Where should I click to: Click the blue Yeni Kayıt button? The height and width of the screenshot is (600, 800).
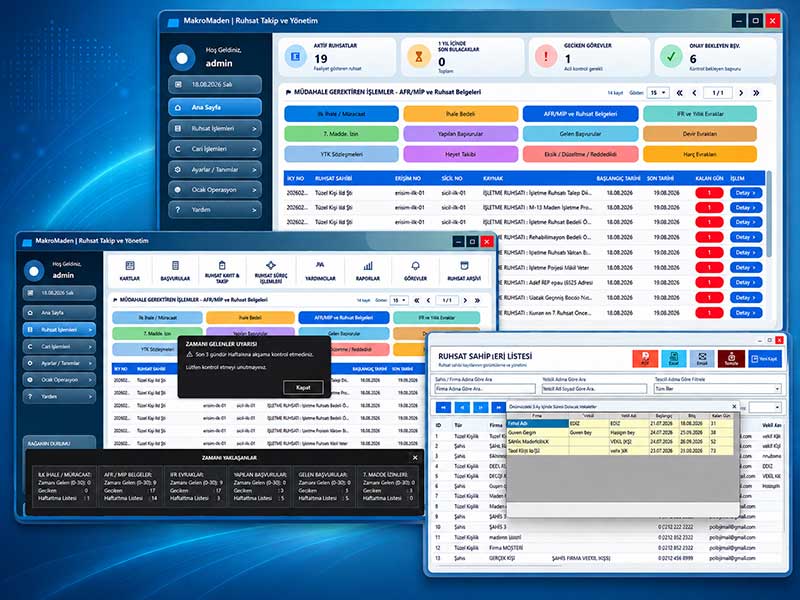click(x=765, y=359)
